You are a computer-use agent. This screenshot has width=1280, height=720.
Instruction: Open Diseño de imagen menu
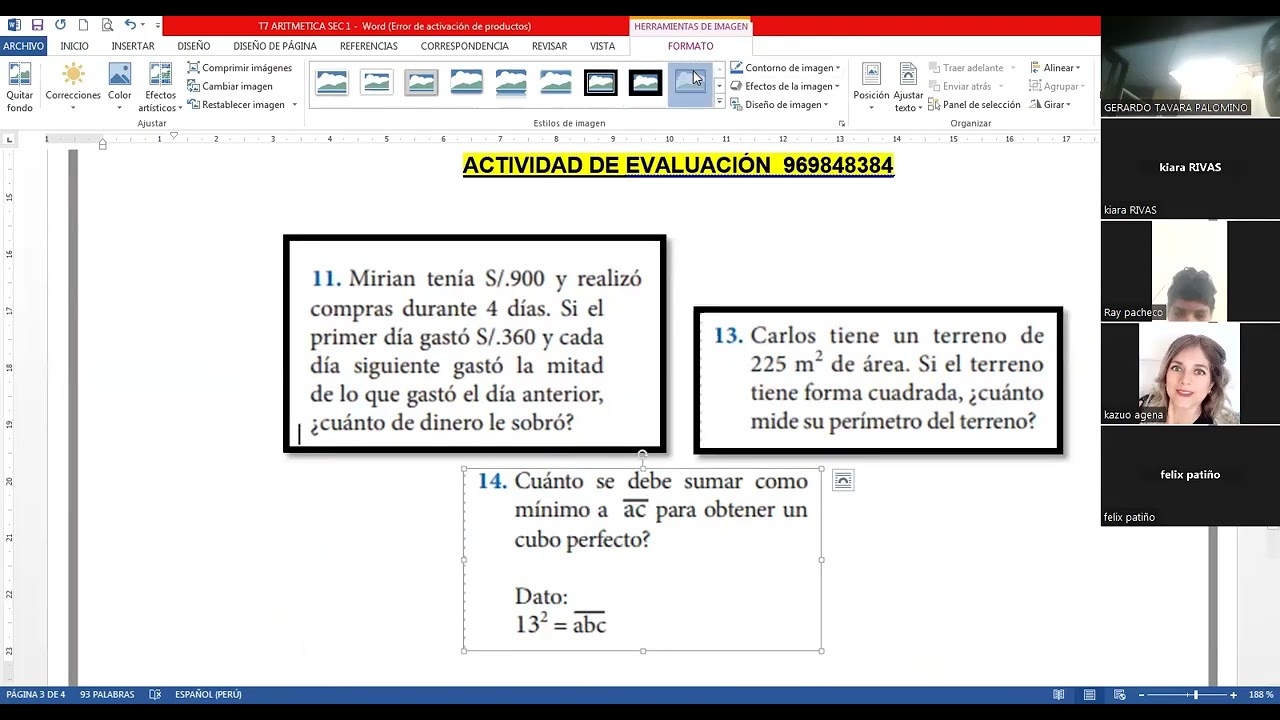779,104
